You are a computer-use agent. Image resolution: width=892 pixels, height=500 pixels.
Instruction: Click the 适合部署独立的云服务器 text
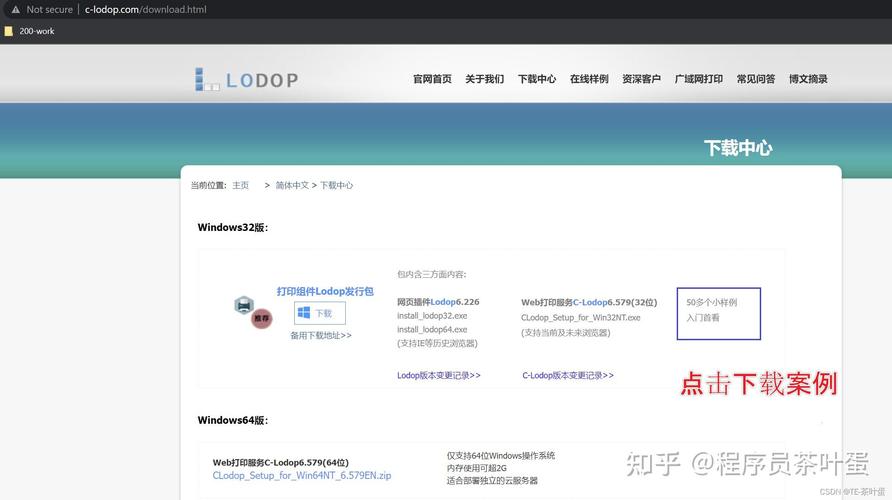click(492, 481)
